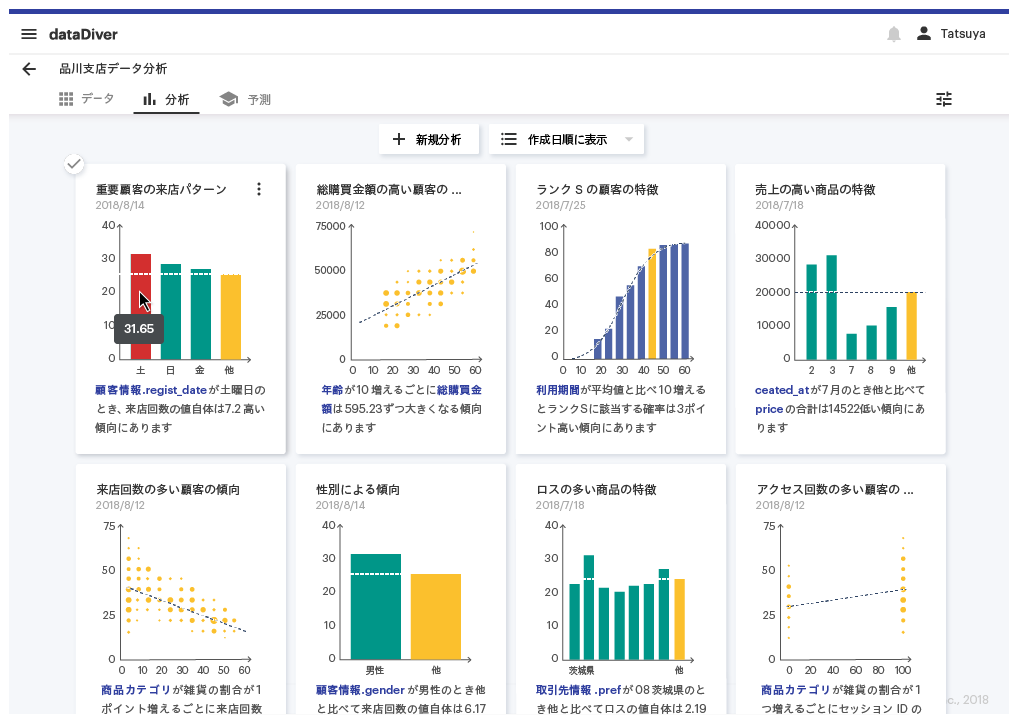Click the list icon beside 作成日順に表示
The image size is (1018, 723).
[x=508, y=139]
